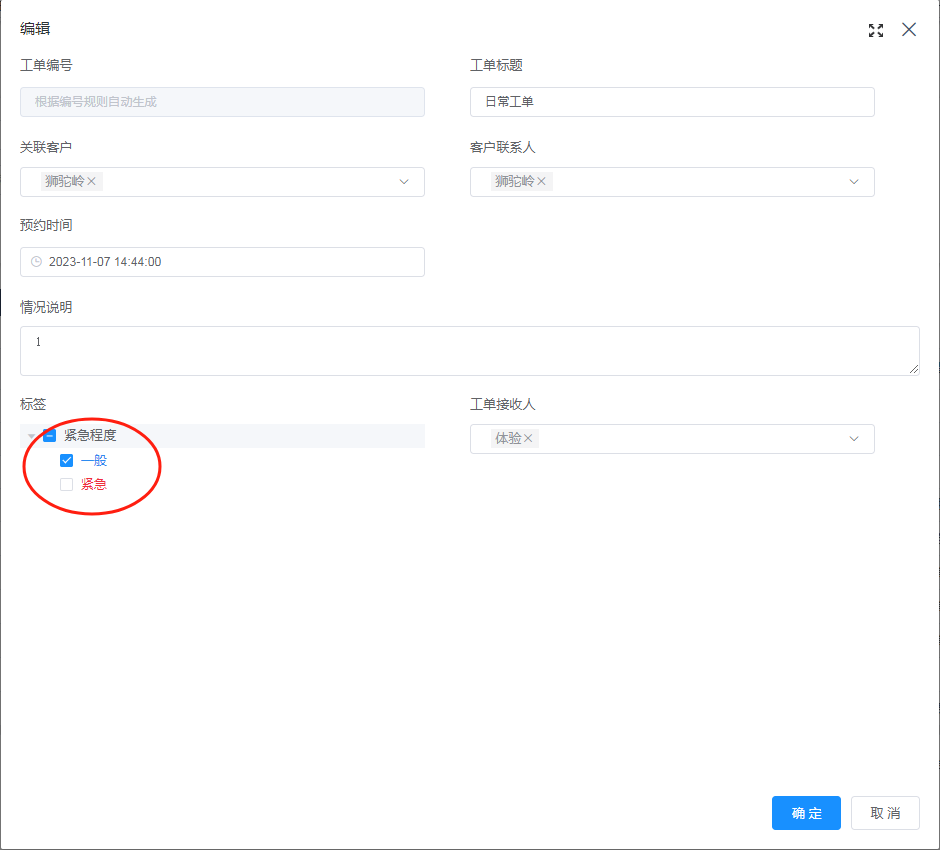The image size is (940, 850).
Task: Select the 紧急 tag label
Action: pyautogui.click(x=94, y=485)
